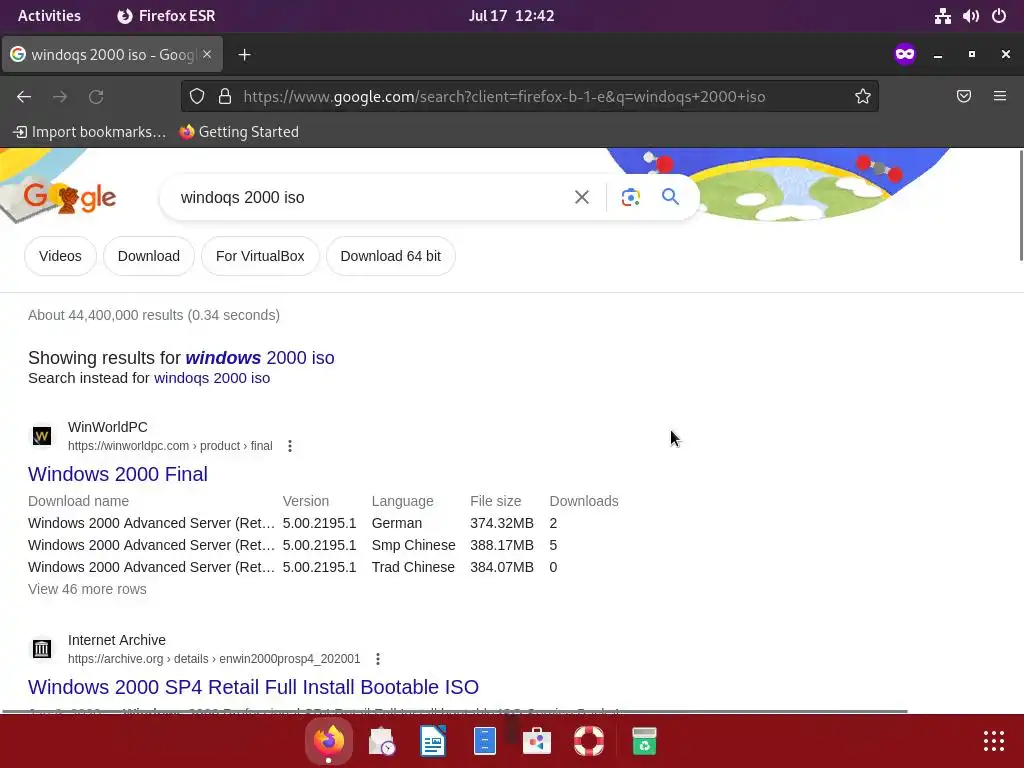Show all applications grid in the dock
Screen dimensions: 1024x768
(x=994, y=741)
